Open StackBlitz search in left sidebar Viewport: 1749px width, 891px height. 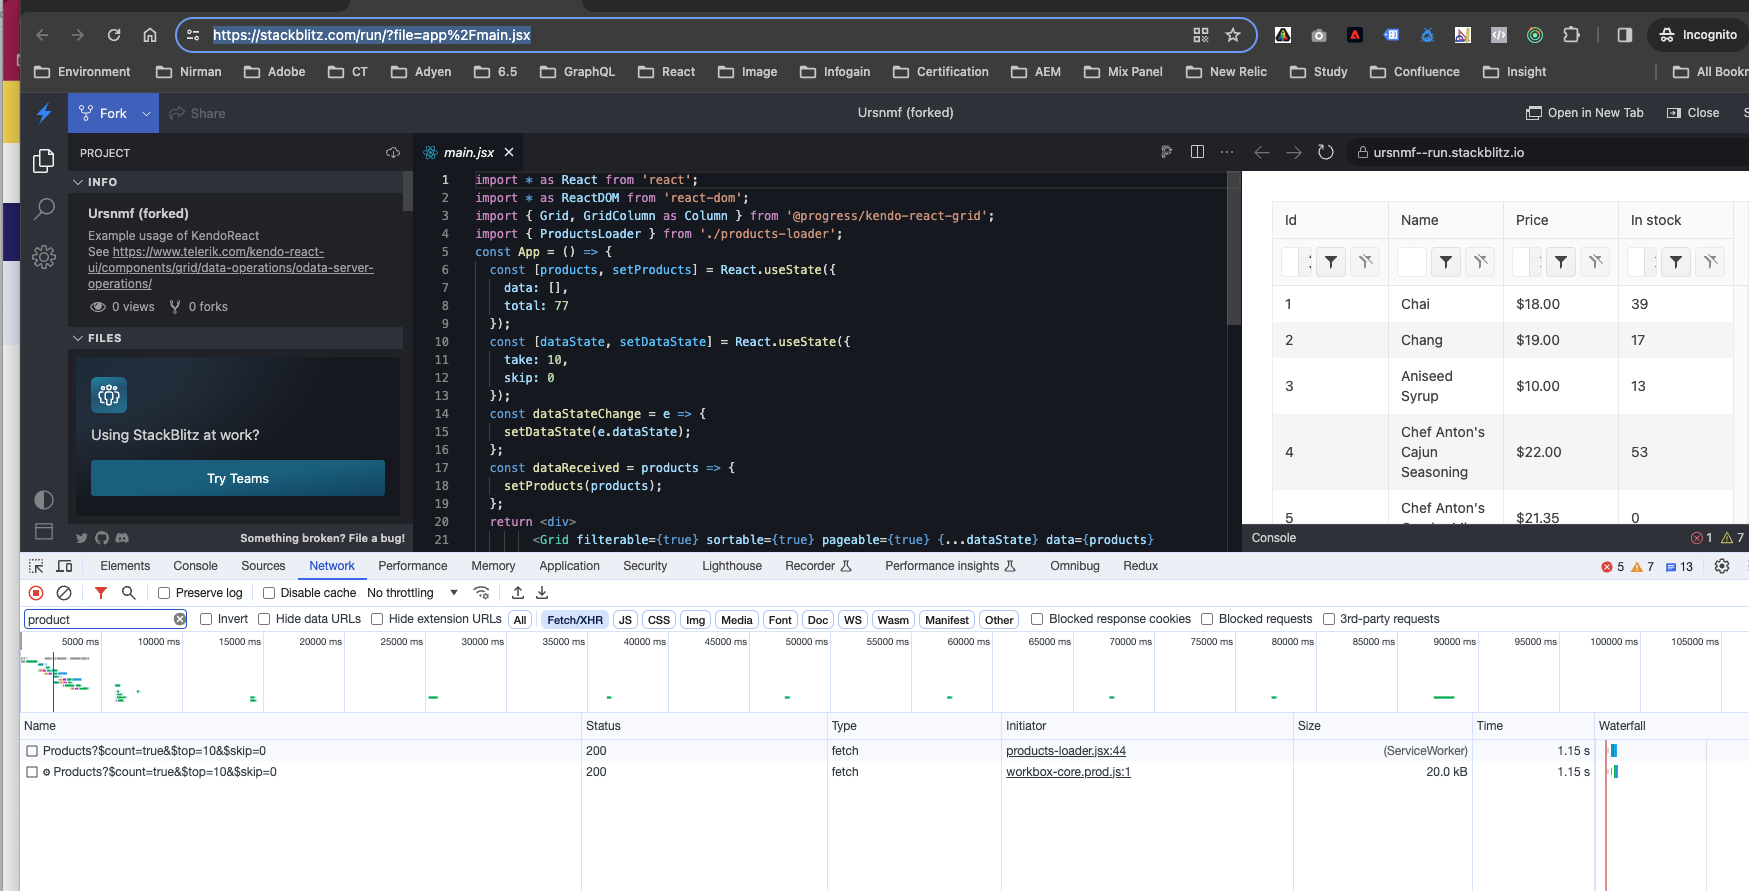[x=44, y=209]
